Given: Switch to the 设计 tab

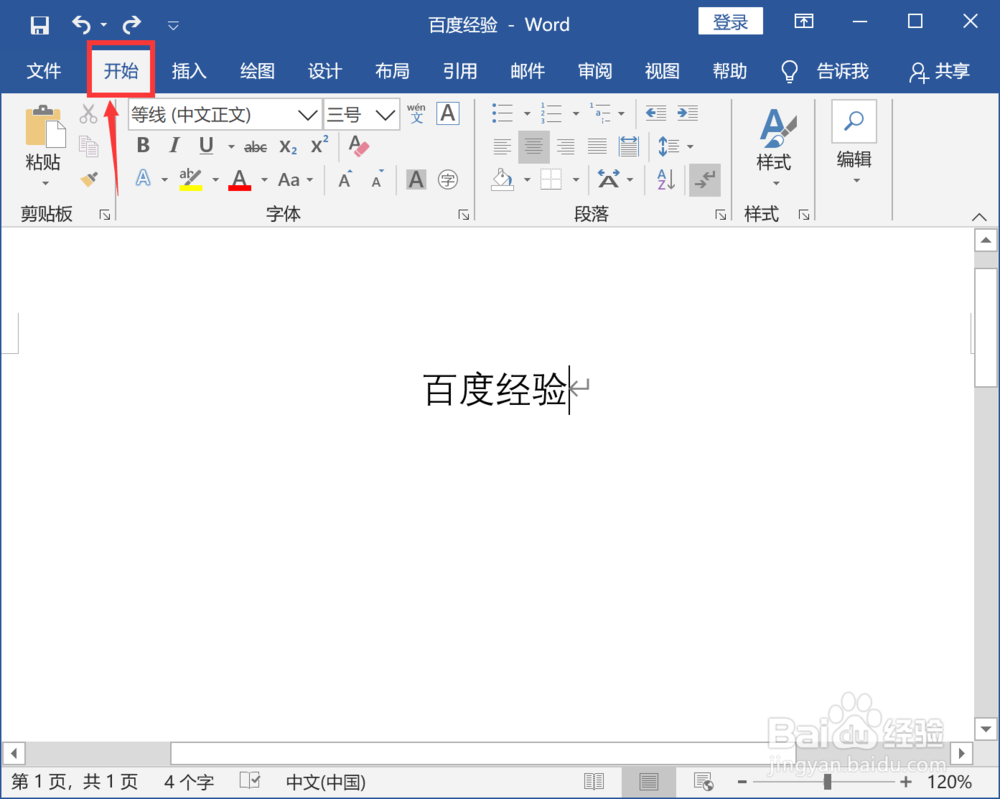Looking at the screenshot, I should (x=325, y=71).
